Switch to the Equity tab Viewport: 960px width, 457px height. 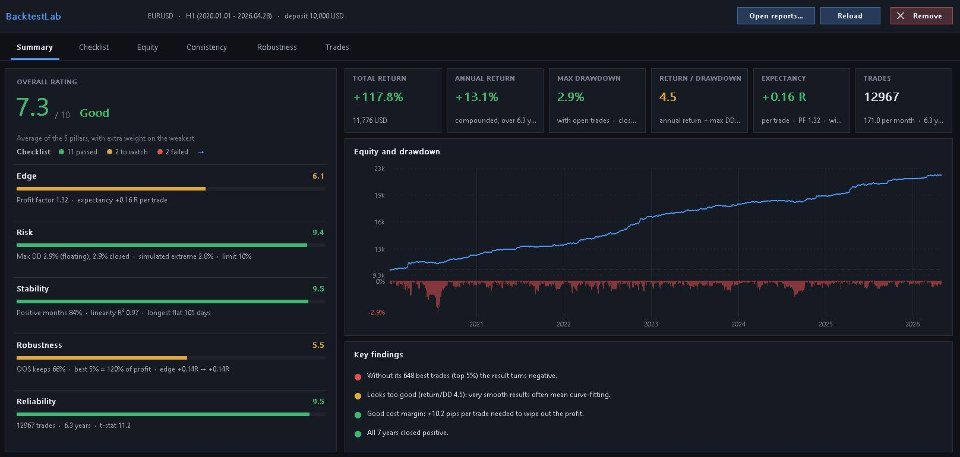148,47
